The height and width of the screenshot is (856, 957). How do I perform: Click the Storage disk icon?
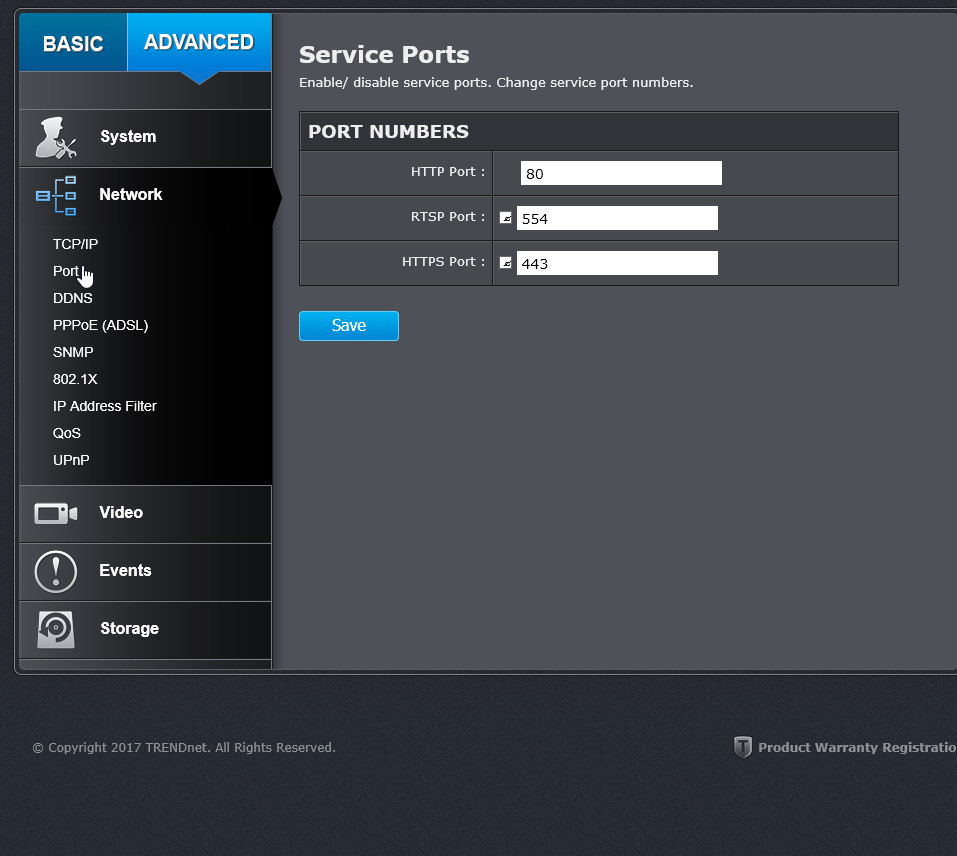coord(56,630)
